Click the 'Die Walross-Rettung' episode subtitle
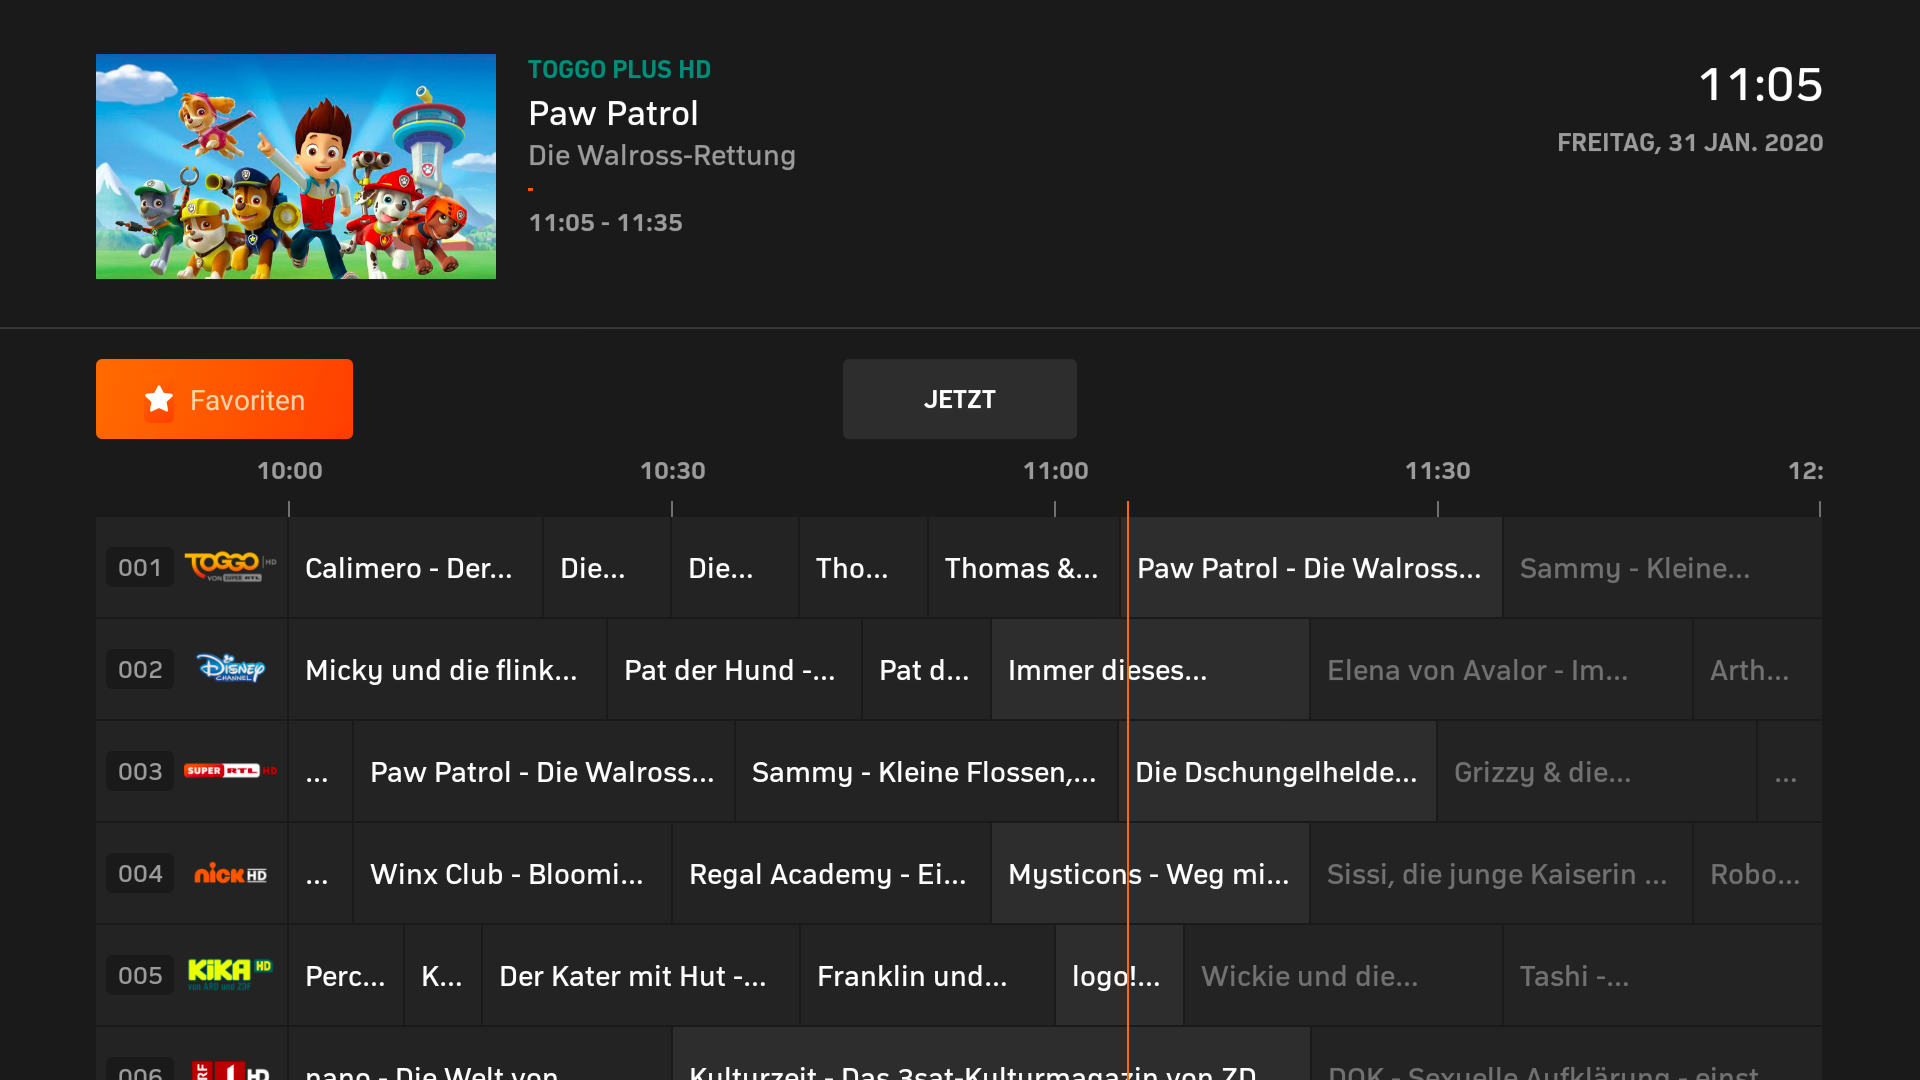Screen dimensions: 1920x1080 pyautogui.click(x=662, y=156)
